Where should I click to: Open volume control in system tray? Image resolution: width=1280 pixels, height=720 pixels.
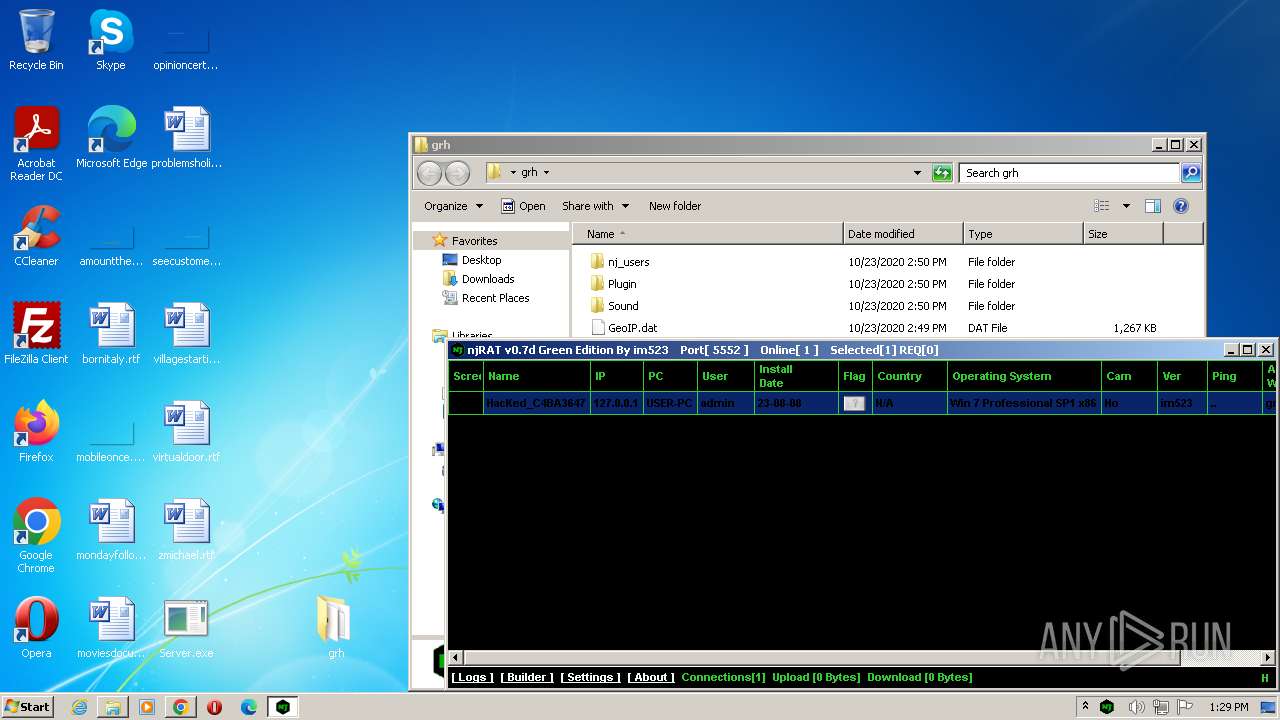tap(1136, 707)
